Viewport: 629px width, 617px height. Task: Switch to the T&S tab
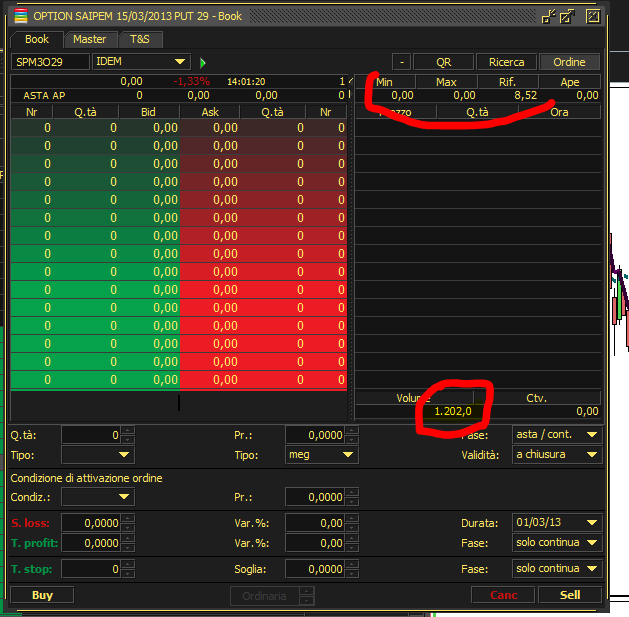point(140,39)
